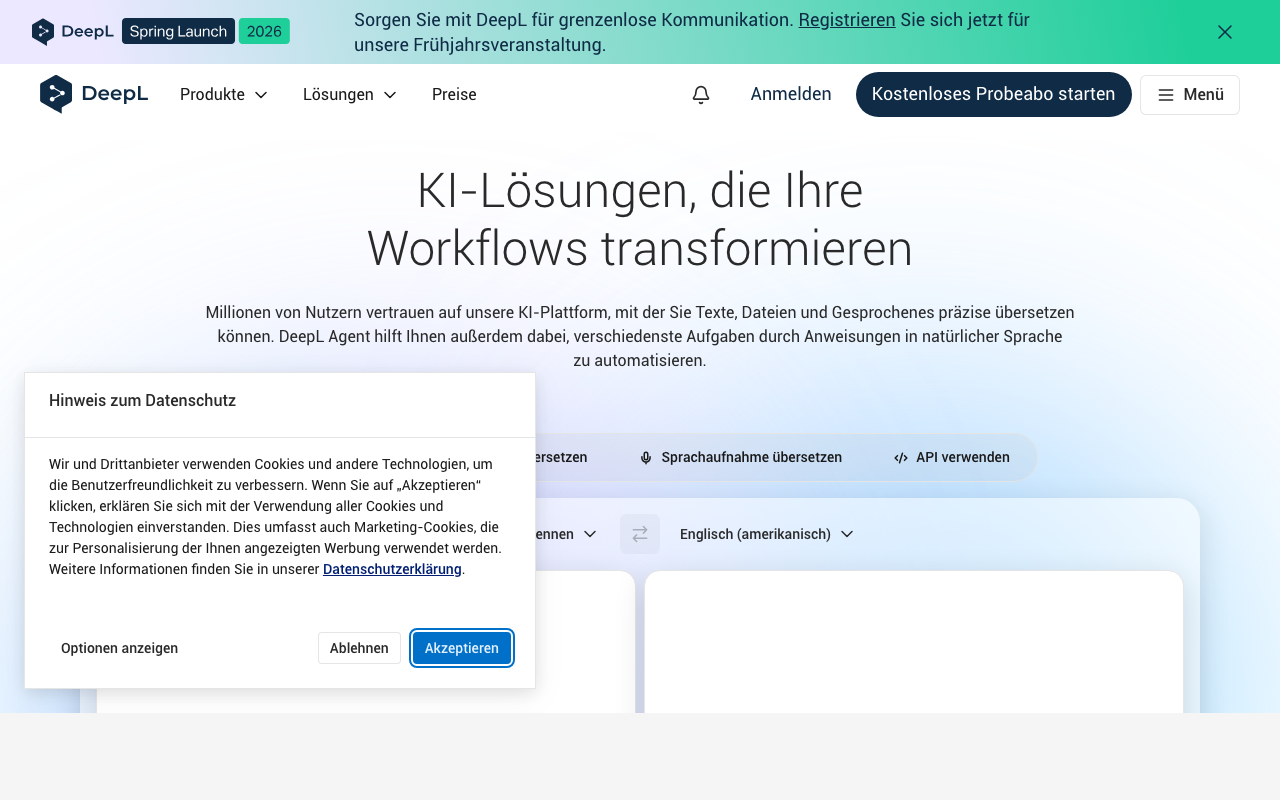The width and height of the screenshot is (1280, 800).
Task: Select the microphone icon for Sprachaufnahme übersetzen
Action: click(645, 457)
